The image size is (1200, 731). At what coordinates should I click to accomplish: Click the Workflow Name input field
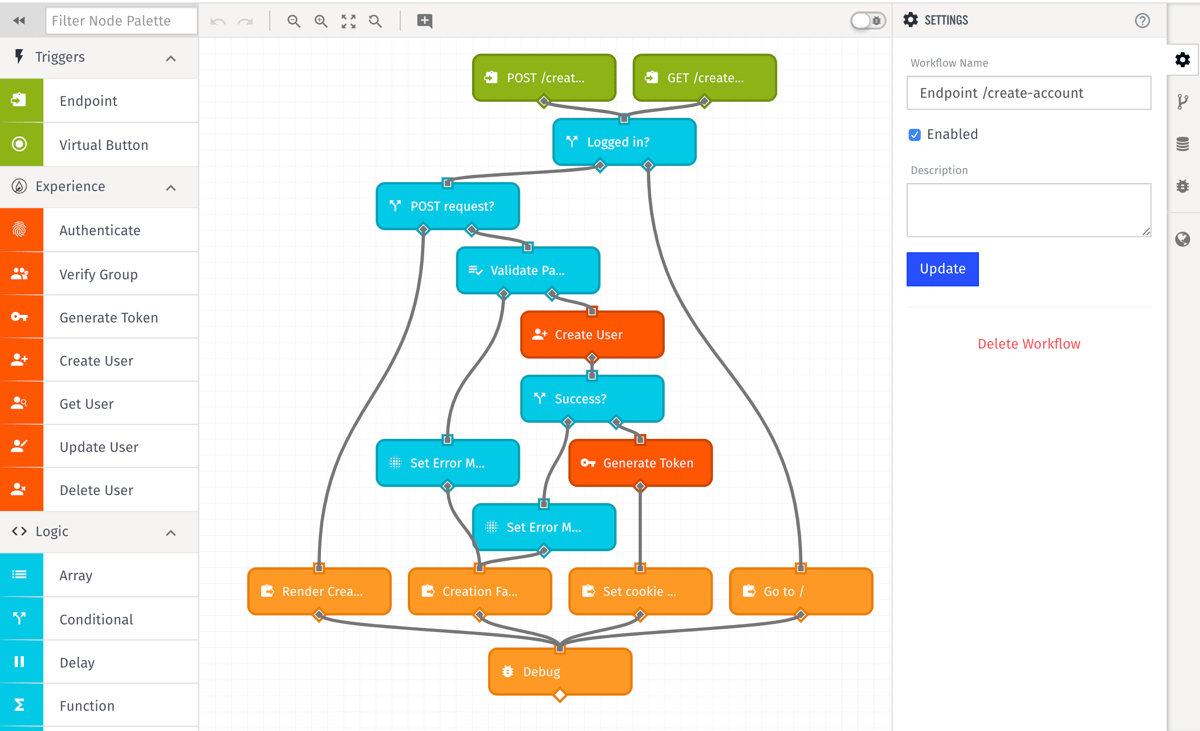coord(1028,93)
